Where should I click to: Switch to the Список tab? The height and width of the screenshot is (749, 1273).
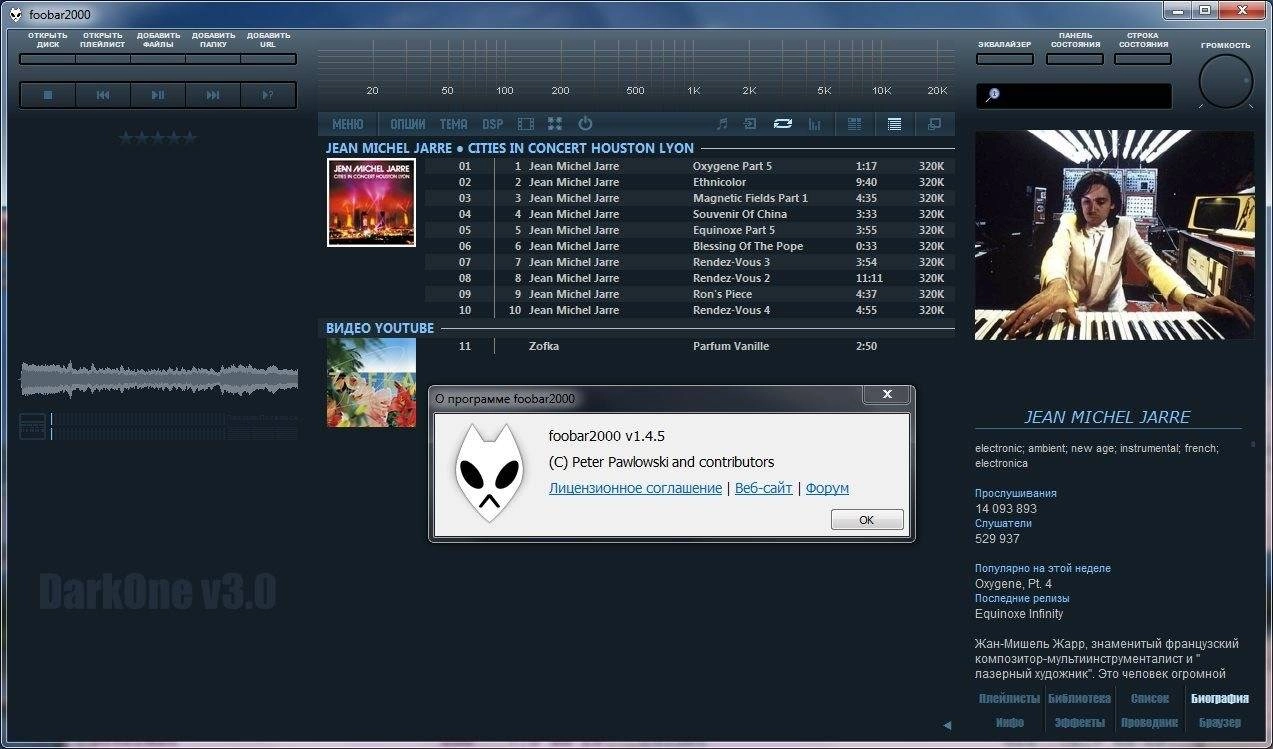(x=1149, y=699)
